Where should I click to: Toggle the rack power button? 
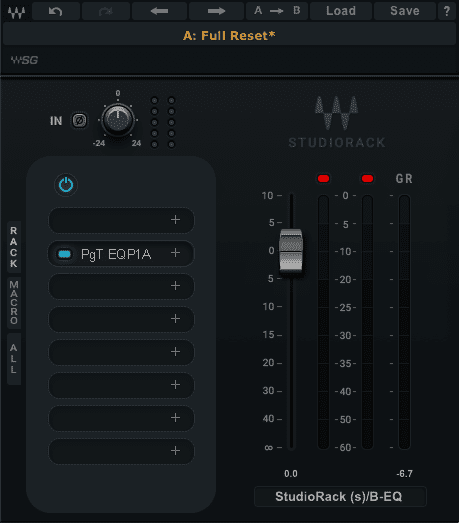[66, 185]
